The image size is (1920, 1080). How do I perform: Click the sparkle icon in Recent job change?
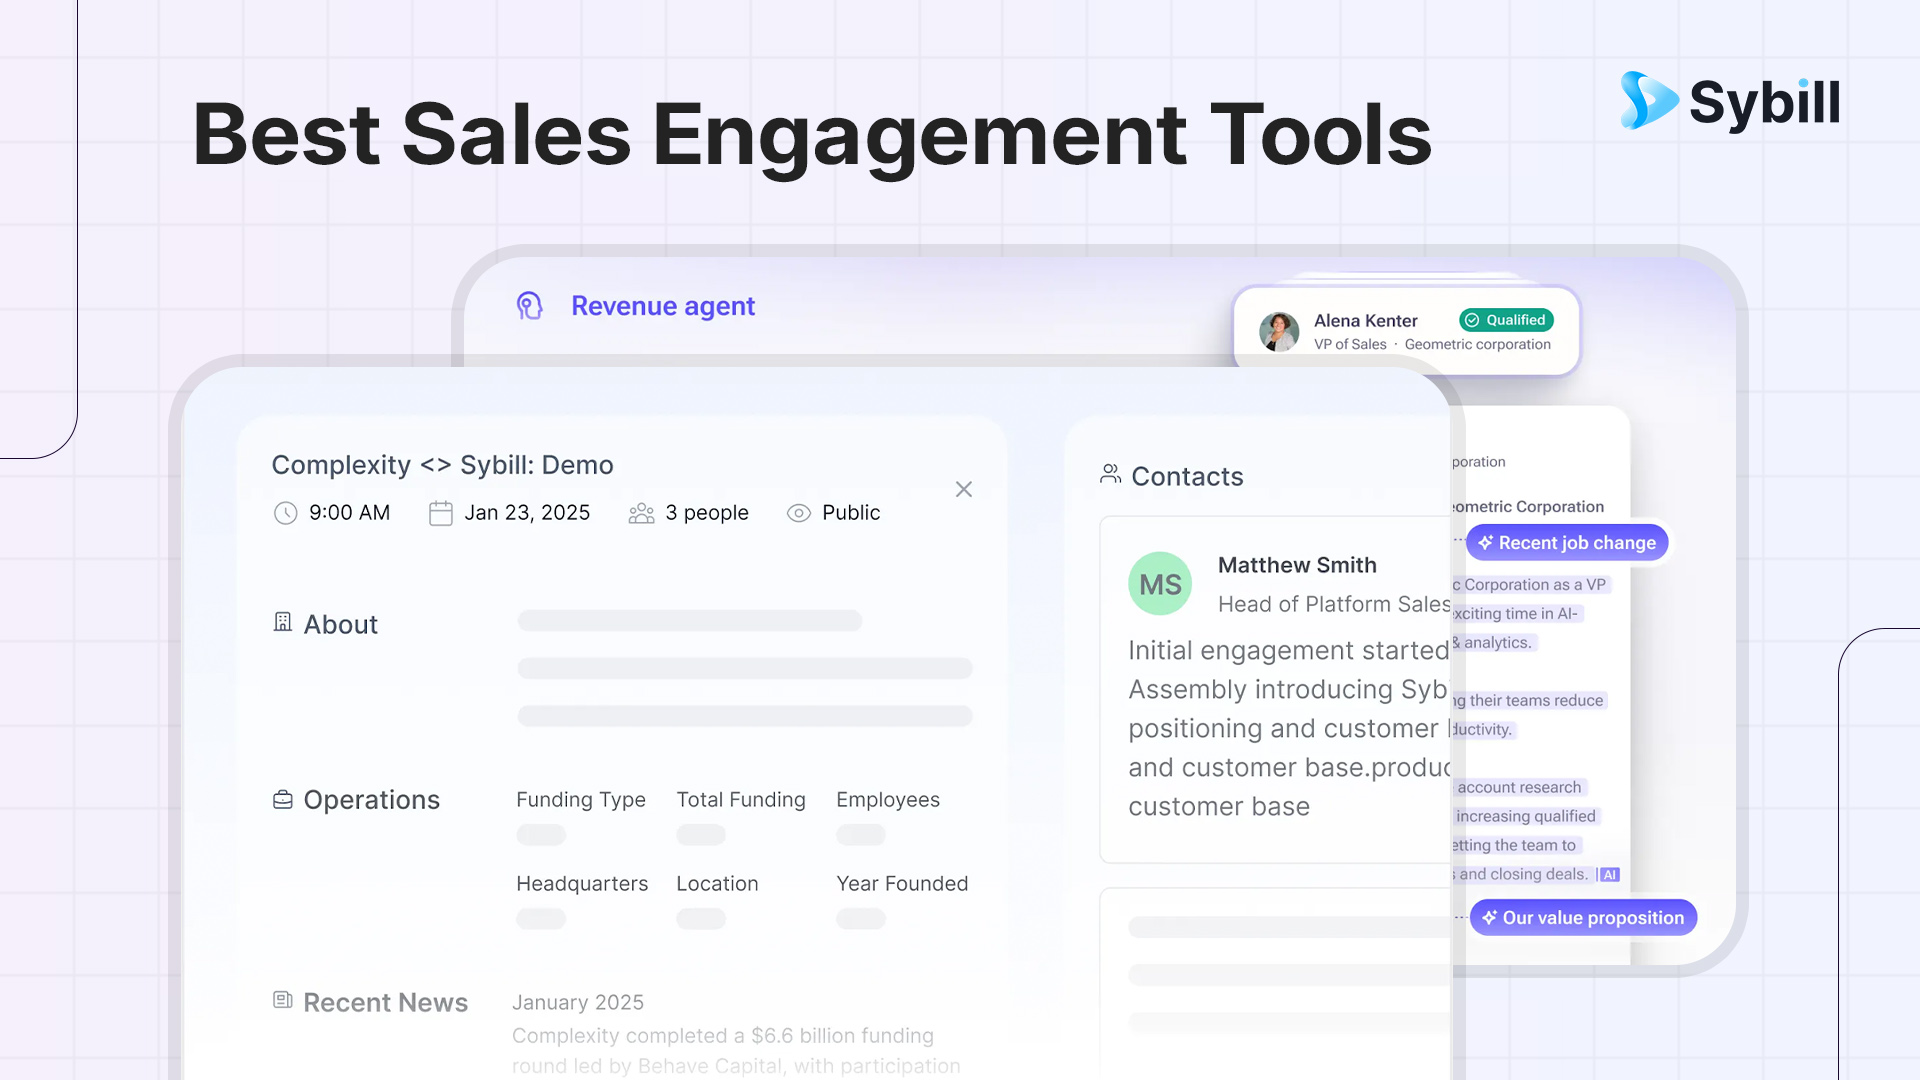[x=1486, y=542]
